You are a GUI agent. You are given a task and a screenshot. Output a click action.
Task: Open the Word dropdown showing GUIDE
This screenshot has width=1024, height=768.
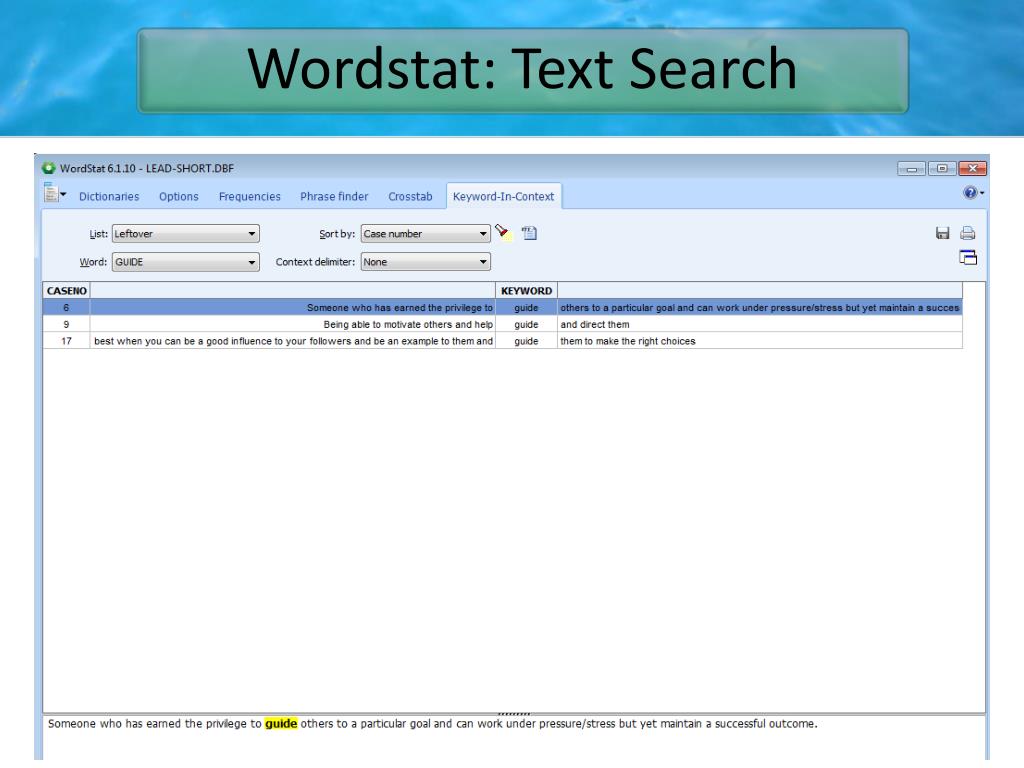tap(185, 262)
